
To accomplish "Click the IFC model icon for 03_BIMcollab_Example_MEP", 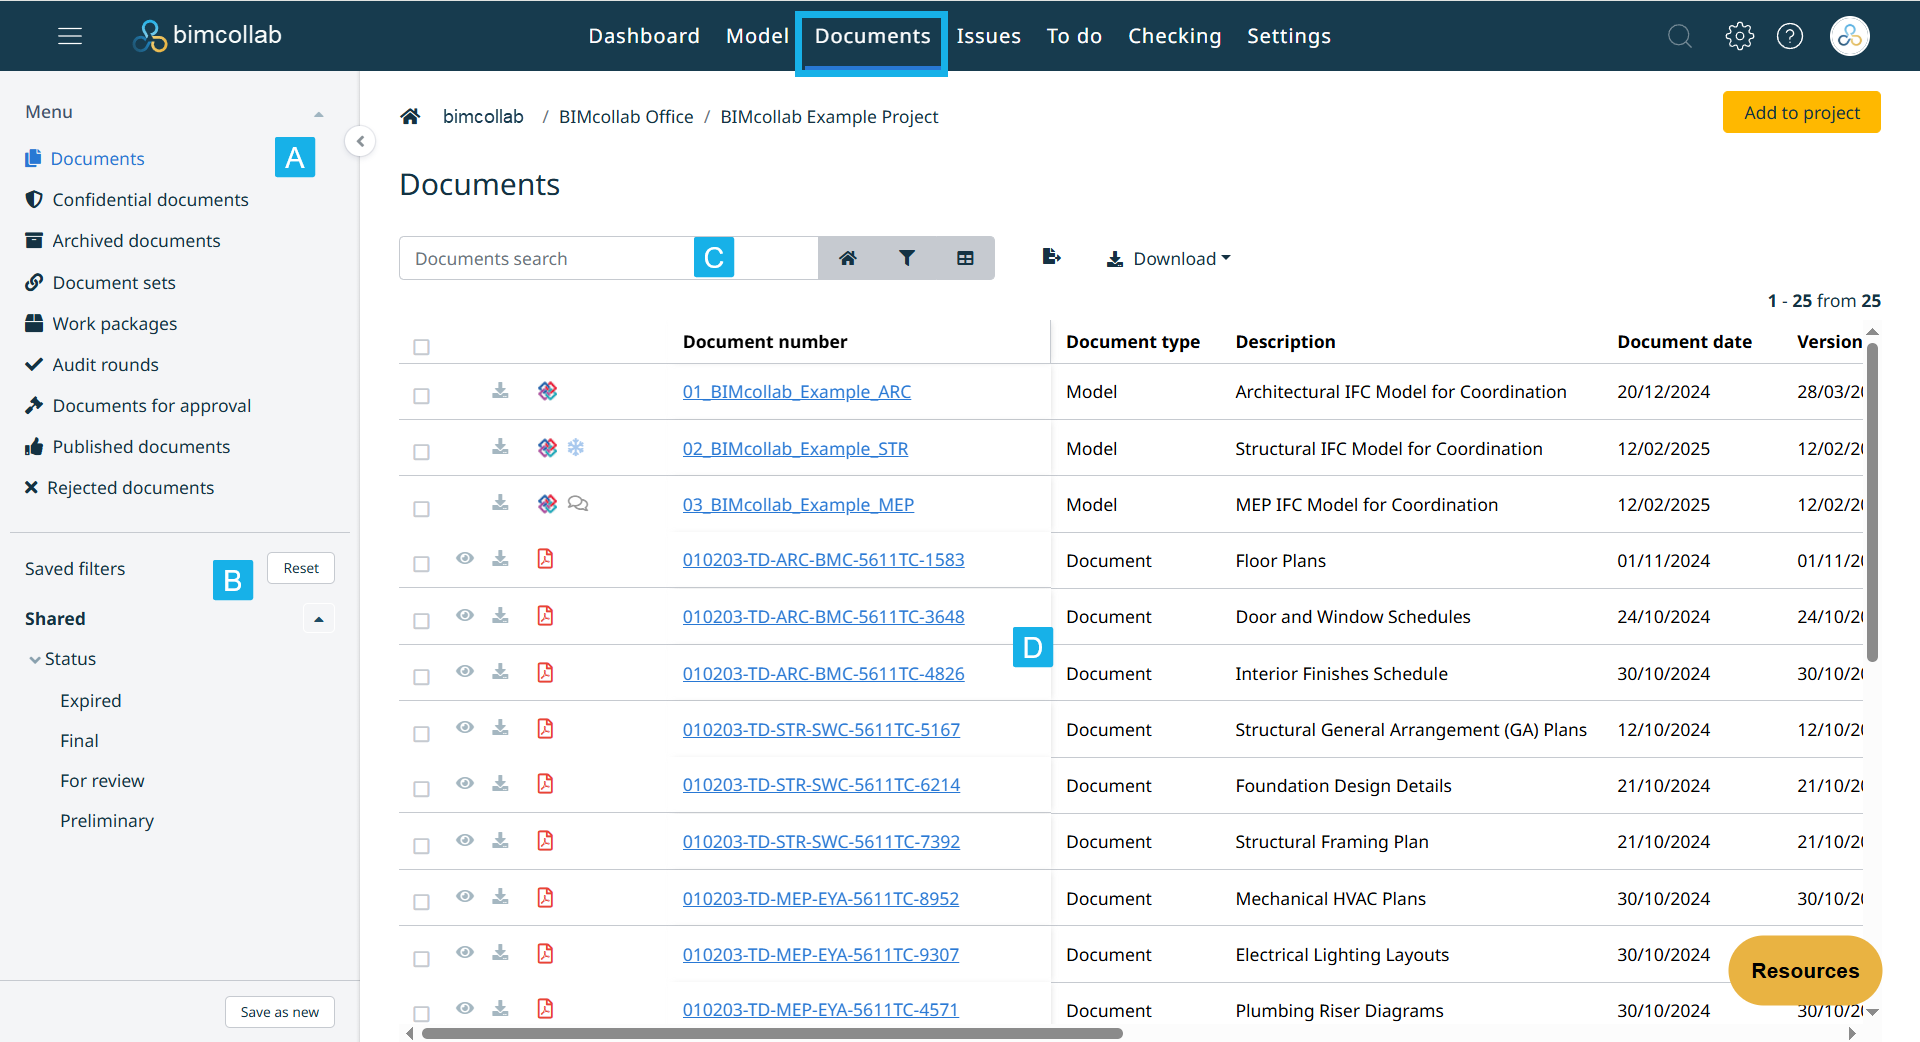I will [547, 504].
